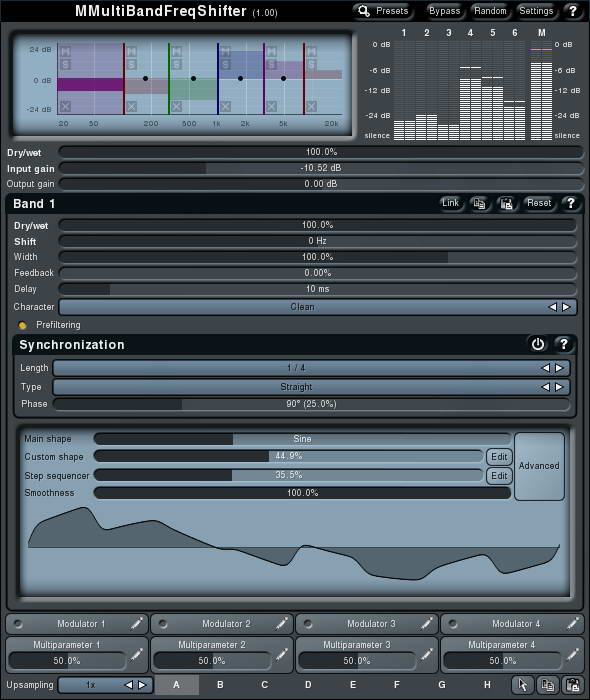The image size is (590, 700).
Task: Edit Modulator 4 with pencil icon
Action: coord(573,623)
